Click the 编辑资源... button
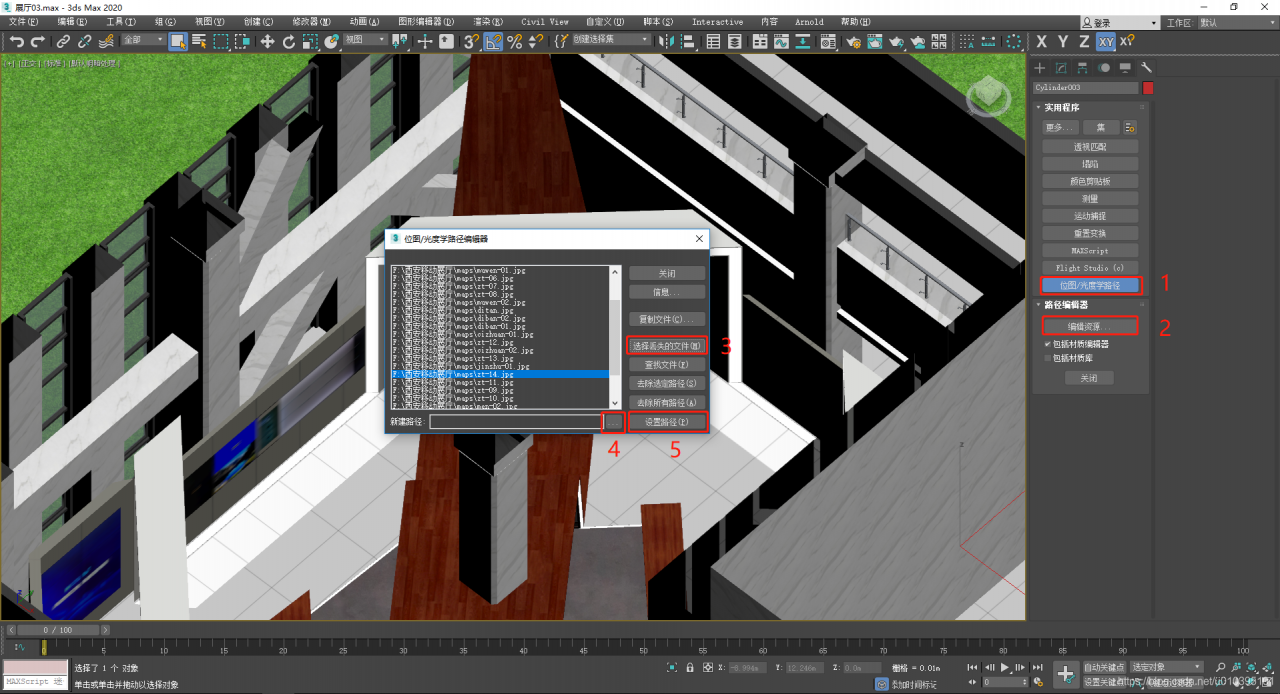 [x=1088, y=326]
